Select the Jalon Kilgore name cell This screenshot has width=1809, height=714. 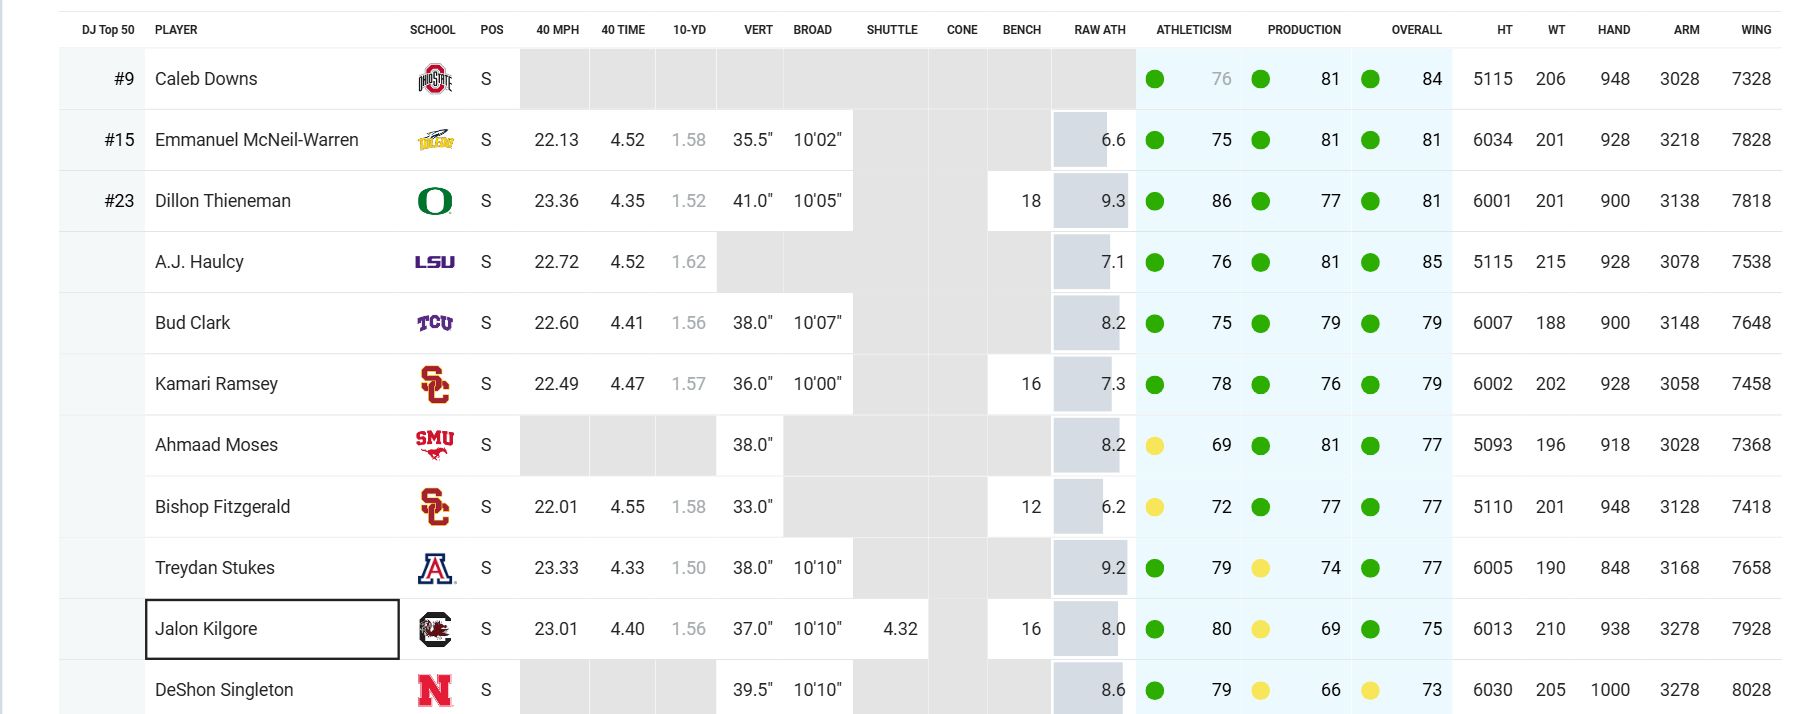(272, 629)
